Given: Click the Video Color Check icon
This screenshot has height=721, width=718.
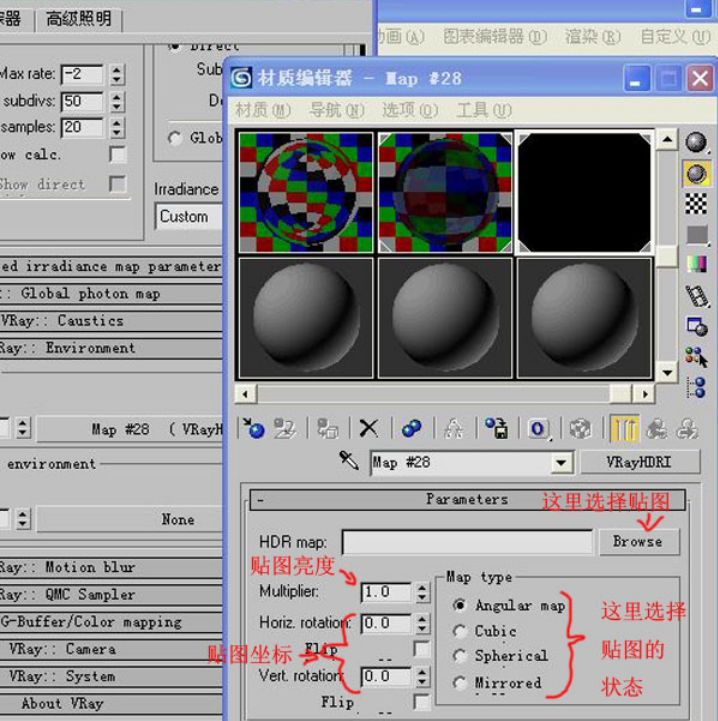Looking at the screenshot, I should pyautogui.click(x=696, y=264).
